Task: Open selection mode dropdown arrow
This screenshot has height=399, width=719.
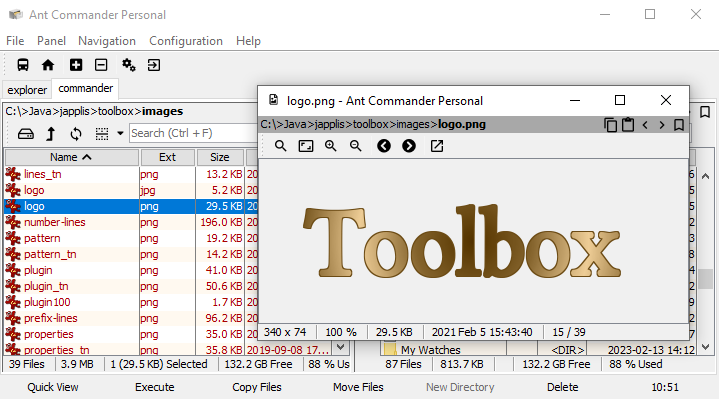Action: coord(120,133)
